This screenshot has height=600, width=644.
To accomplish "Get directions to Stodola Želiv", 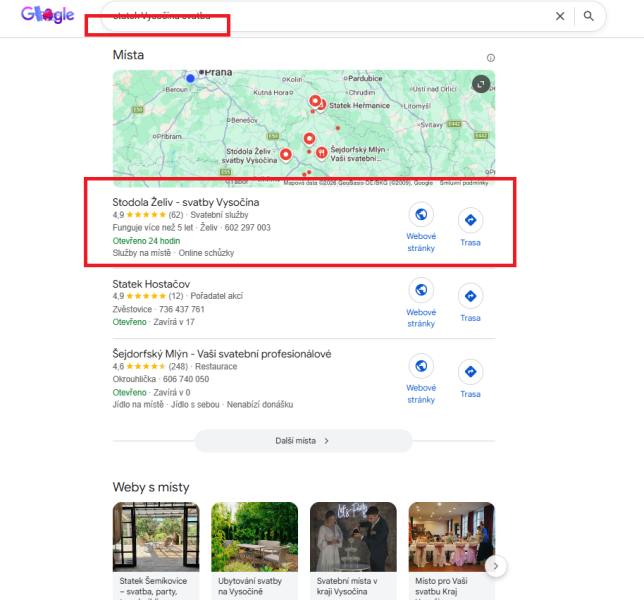I will (470, 220).
